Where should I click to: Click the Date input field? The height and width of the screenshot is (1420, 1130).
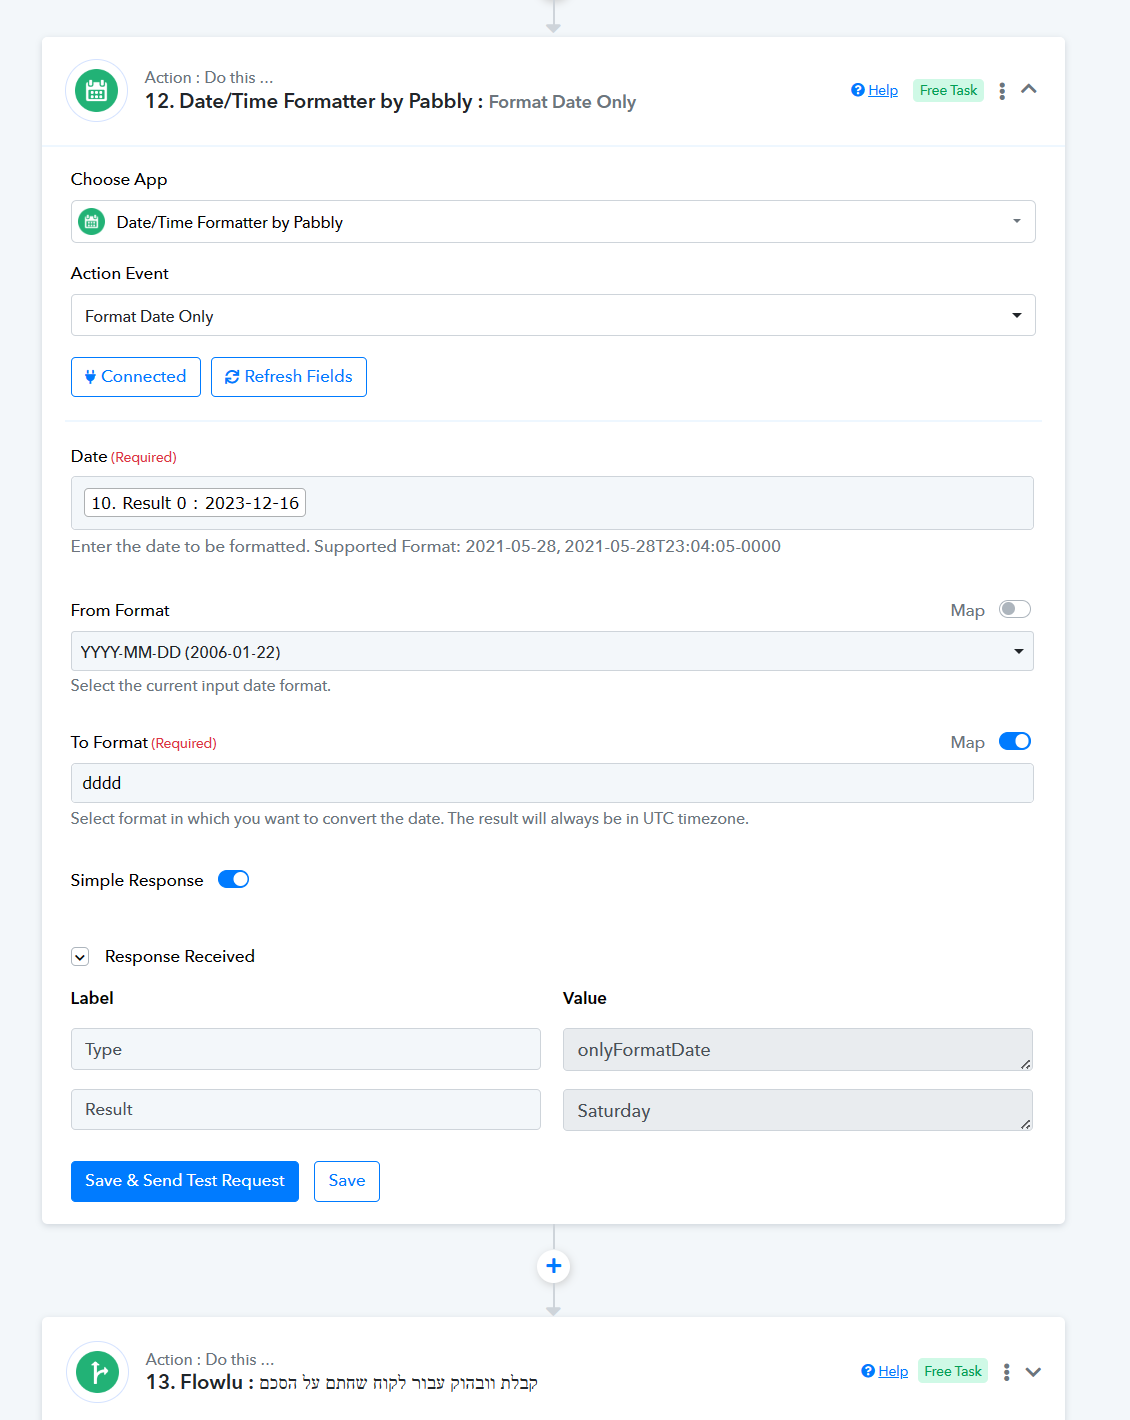[552, 503]
